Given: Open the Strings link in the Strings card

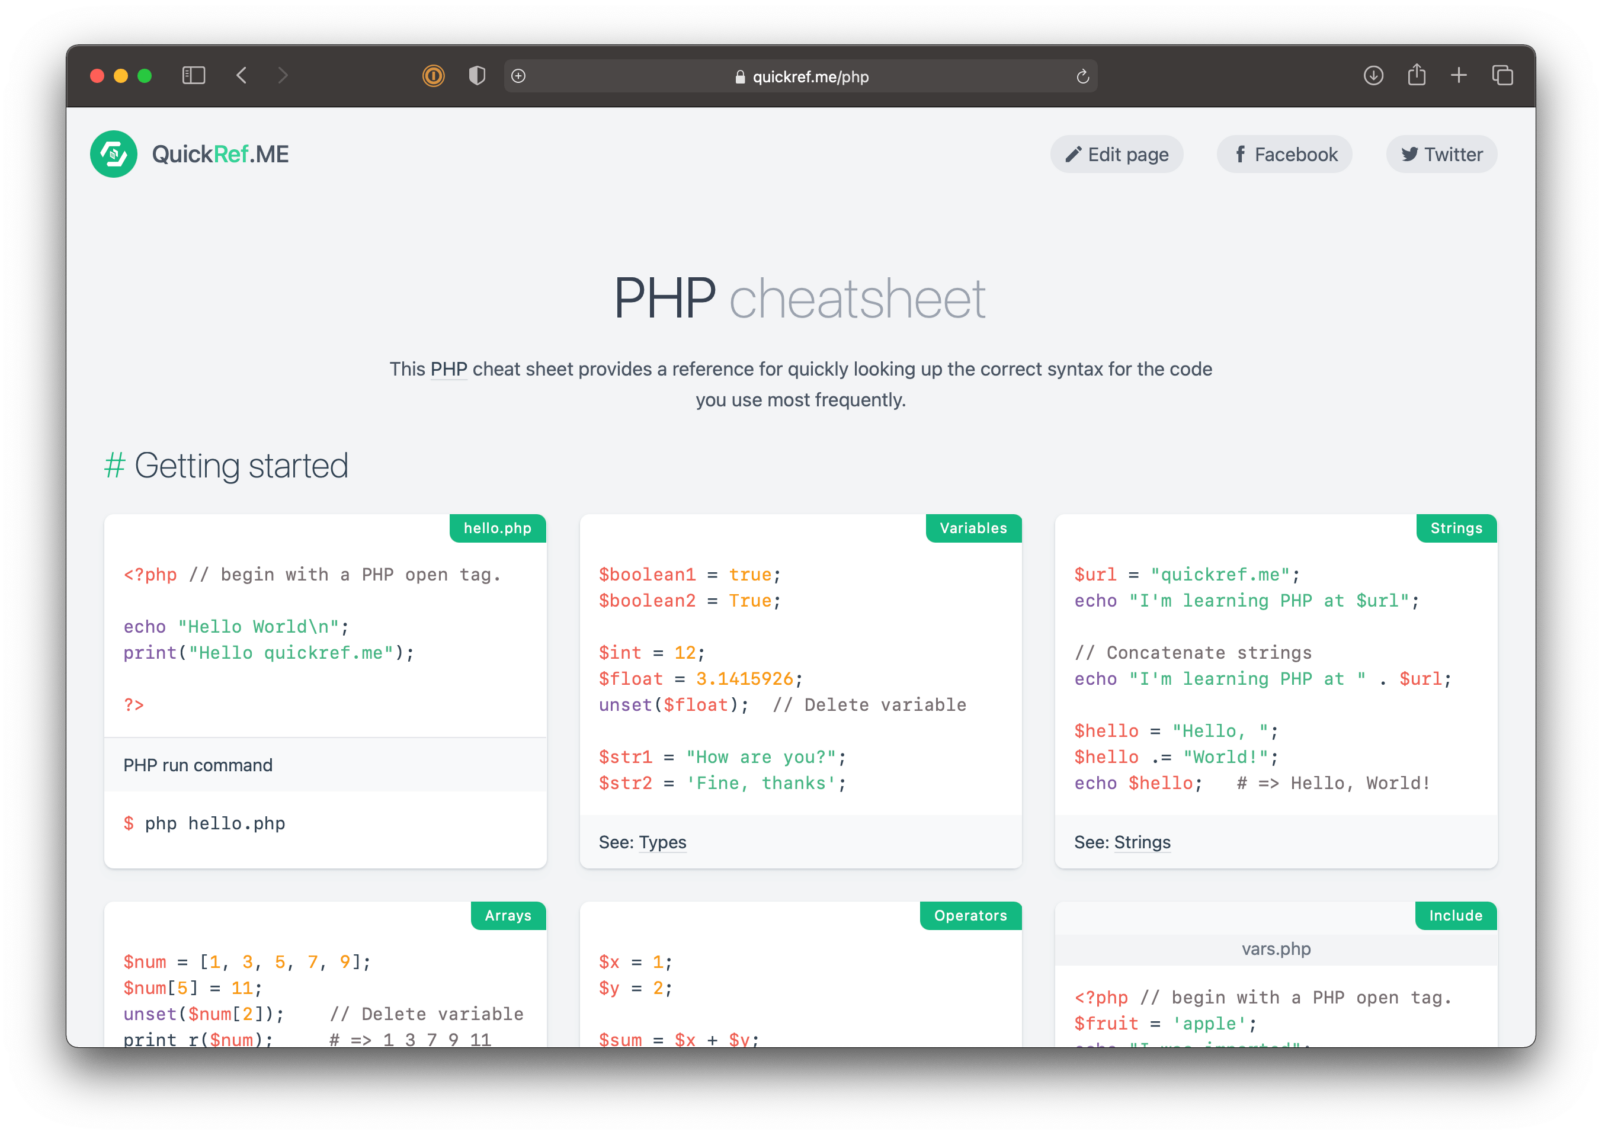Looking at the screenshot, I should click(1141, 842).
